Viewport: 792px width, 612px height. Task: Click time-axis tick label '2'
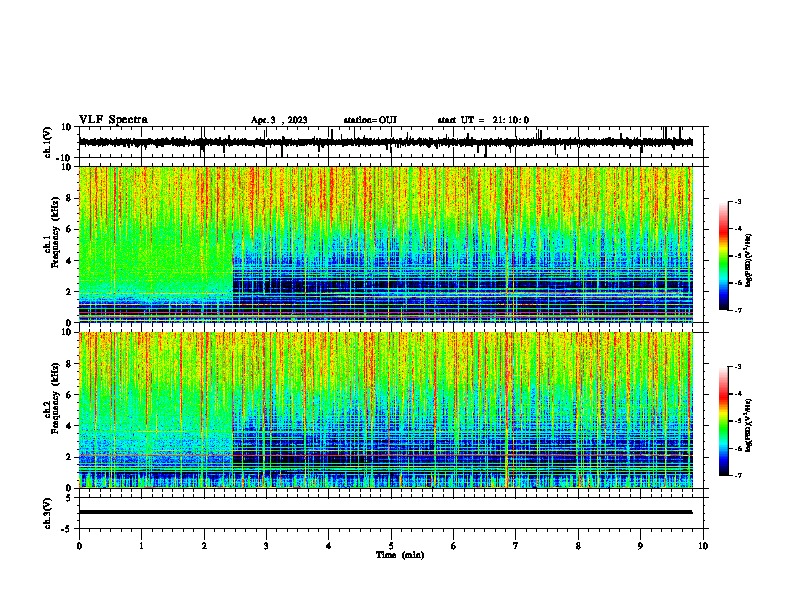tap(204, 546)
